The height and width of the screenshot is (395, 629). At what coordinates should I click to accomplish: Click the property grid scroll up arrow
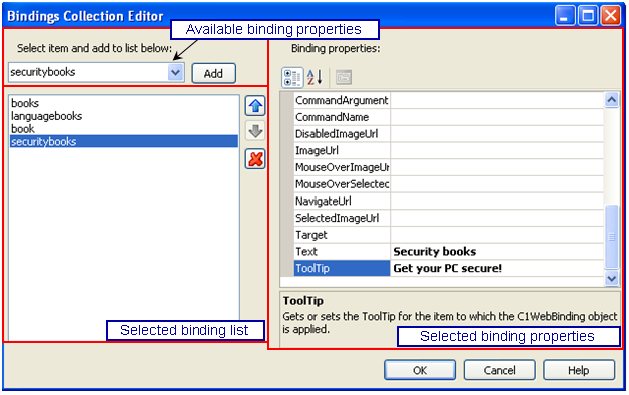(x=611, y=99)
